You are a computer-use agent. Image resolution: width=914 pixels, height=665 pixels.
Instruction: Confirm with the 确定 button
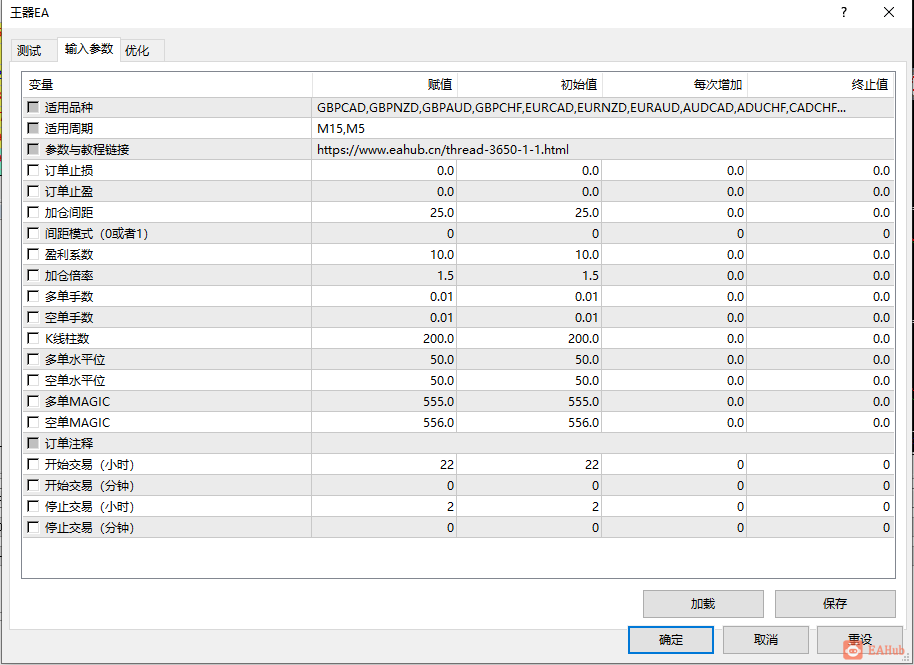671,640
